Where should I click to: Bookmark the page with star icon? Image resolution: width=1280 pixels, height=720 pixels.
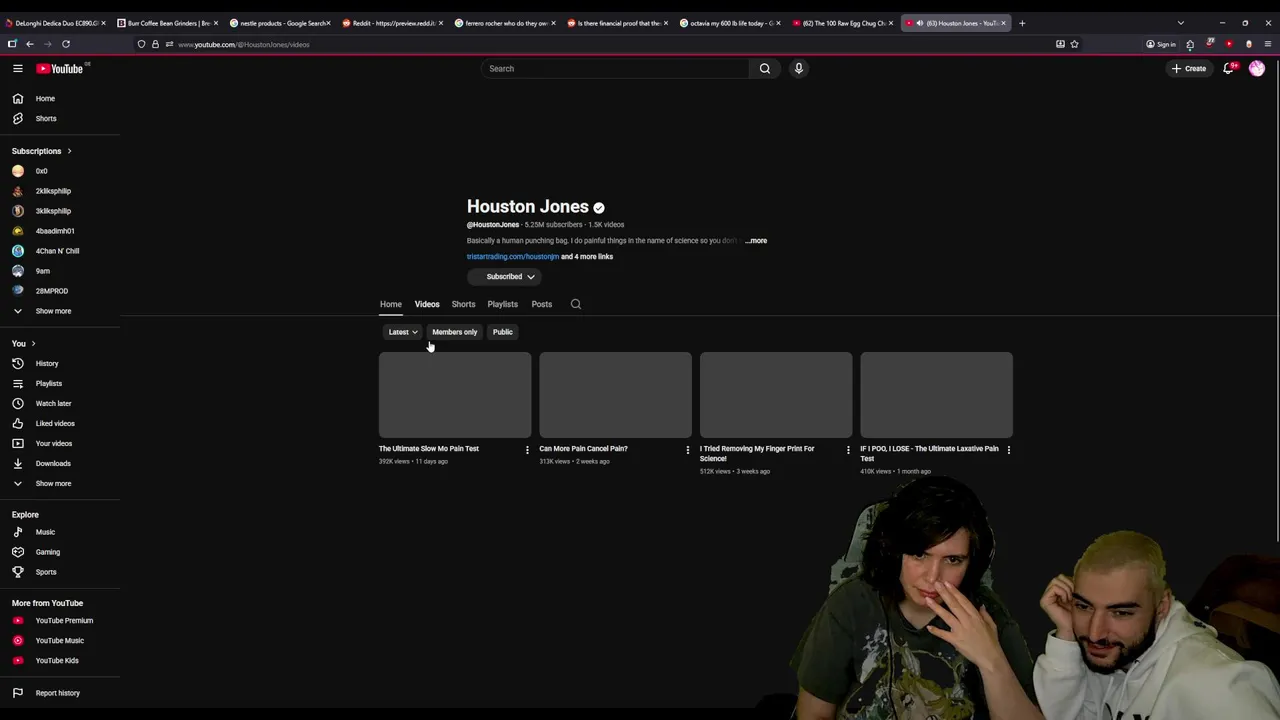coord(1074,44)
